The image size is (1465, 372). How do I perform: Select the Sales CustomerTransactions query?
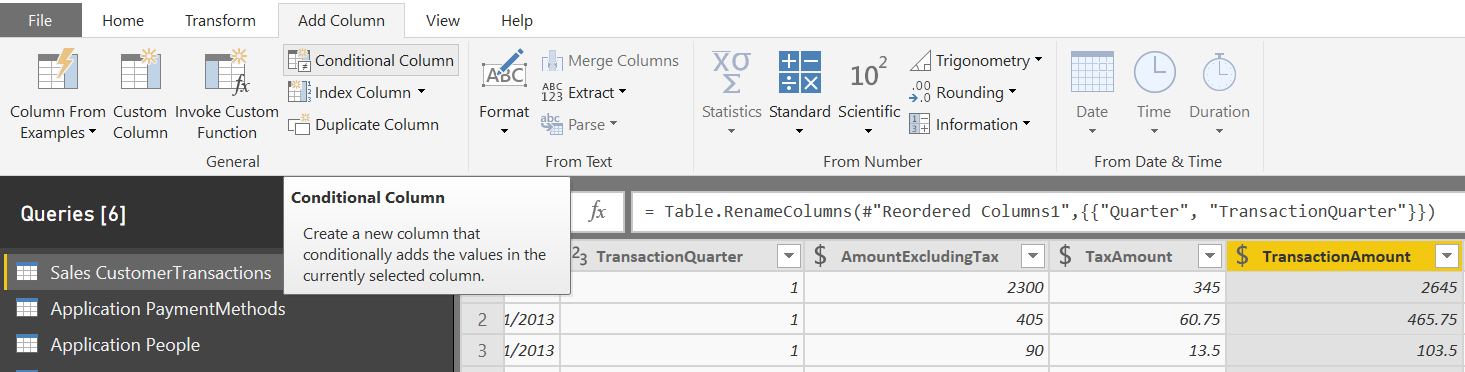(160, 272)
